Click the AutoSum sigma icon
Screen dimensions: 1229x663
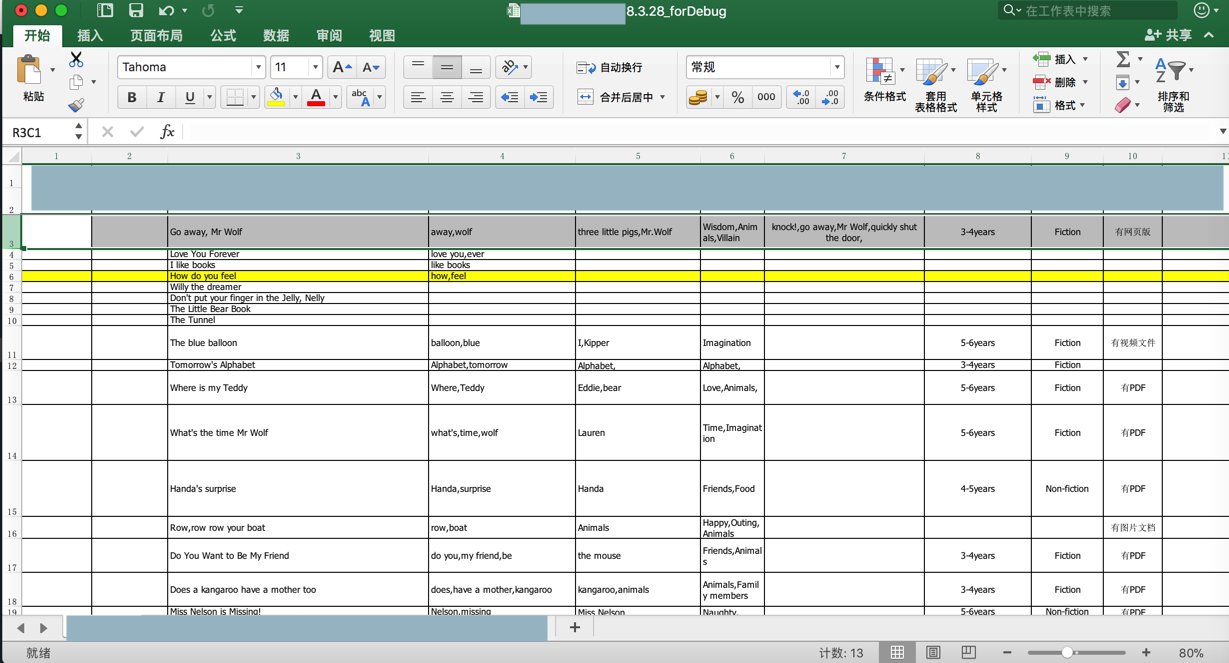(1123, 60)
